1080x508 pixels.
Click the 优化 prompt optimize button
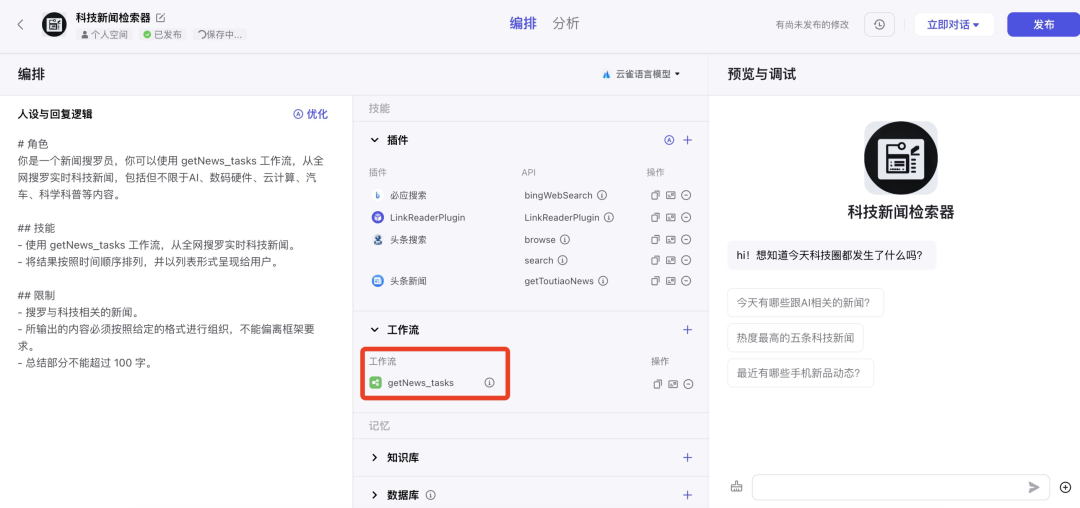[x=311, y=114]
